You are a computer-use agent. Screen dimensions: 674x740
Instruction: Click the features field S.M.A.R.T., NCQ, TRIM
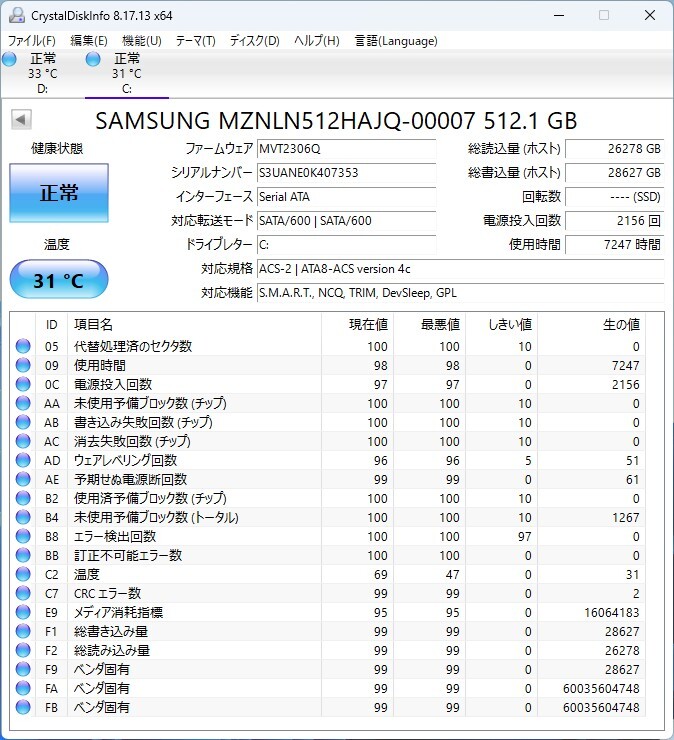(x=460, y=293)
